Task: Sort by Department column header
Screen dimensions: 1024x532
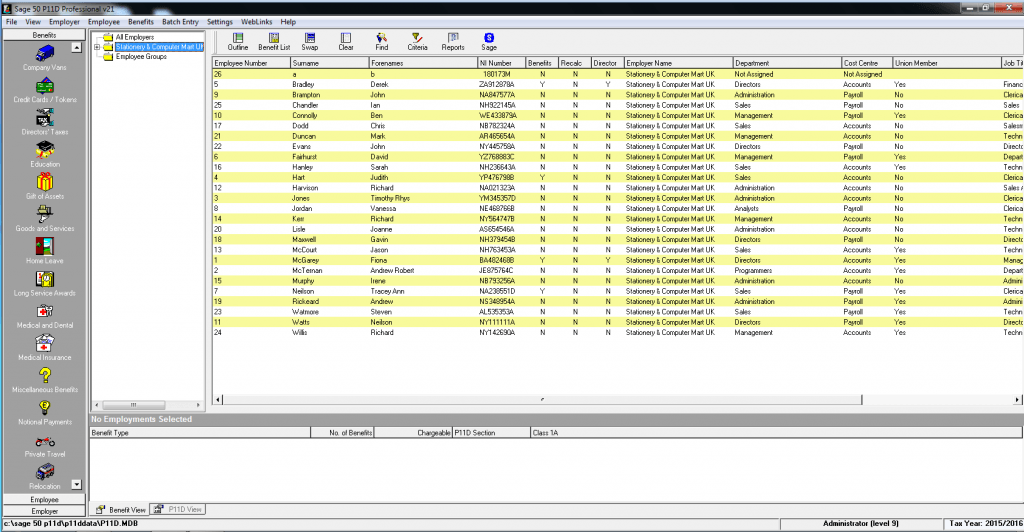Action: tap(787, 63)
